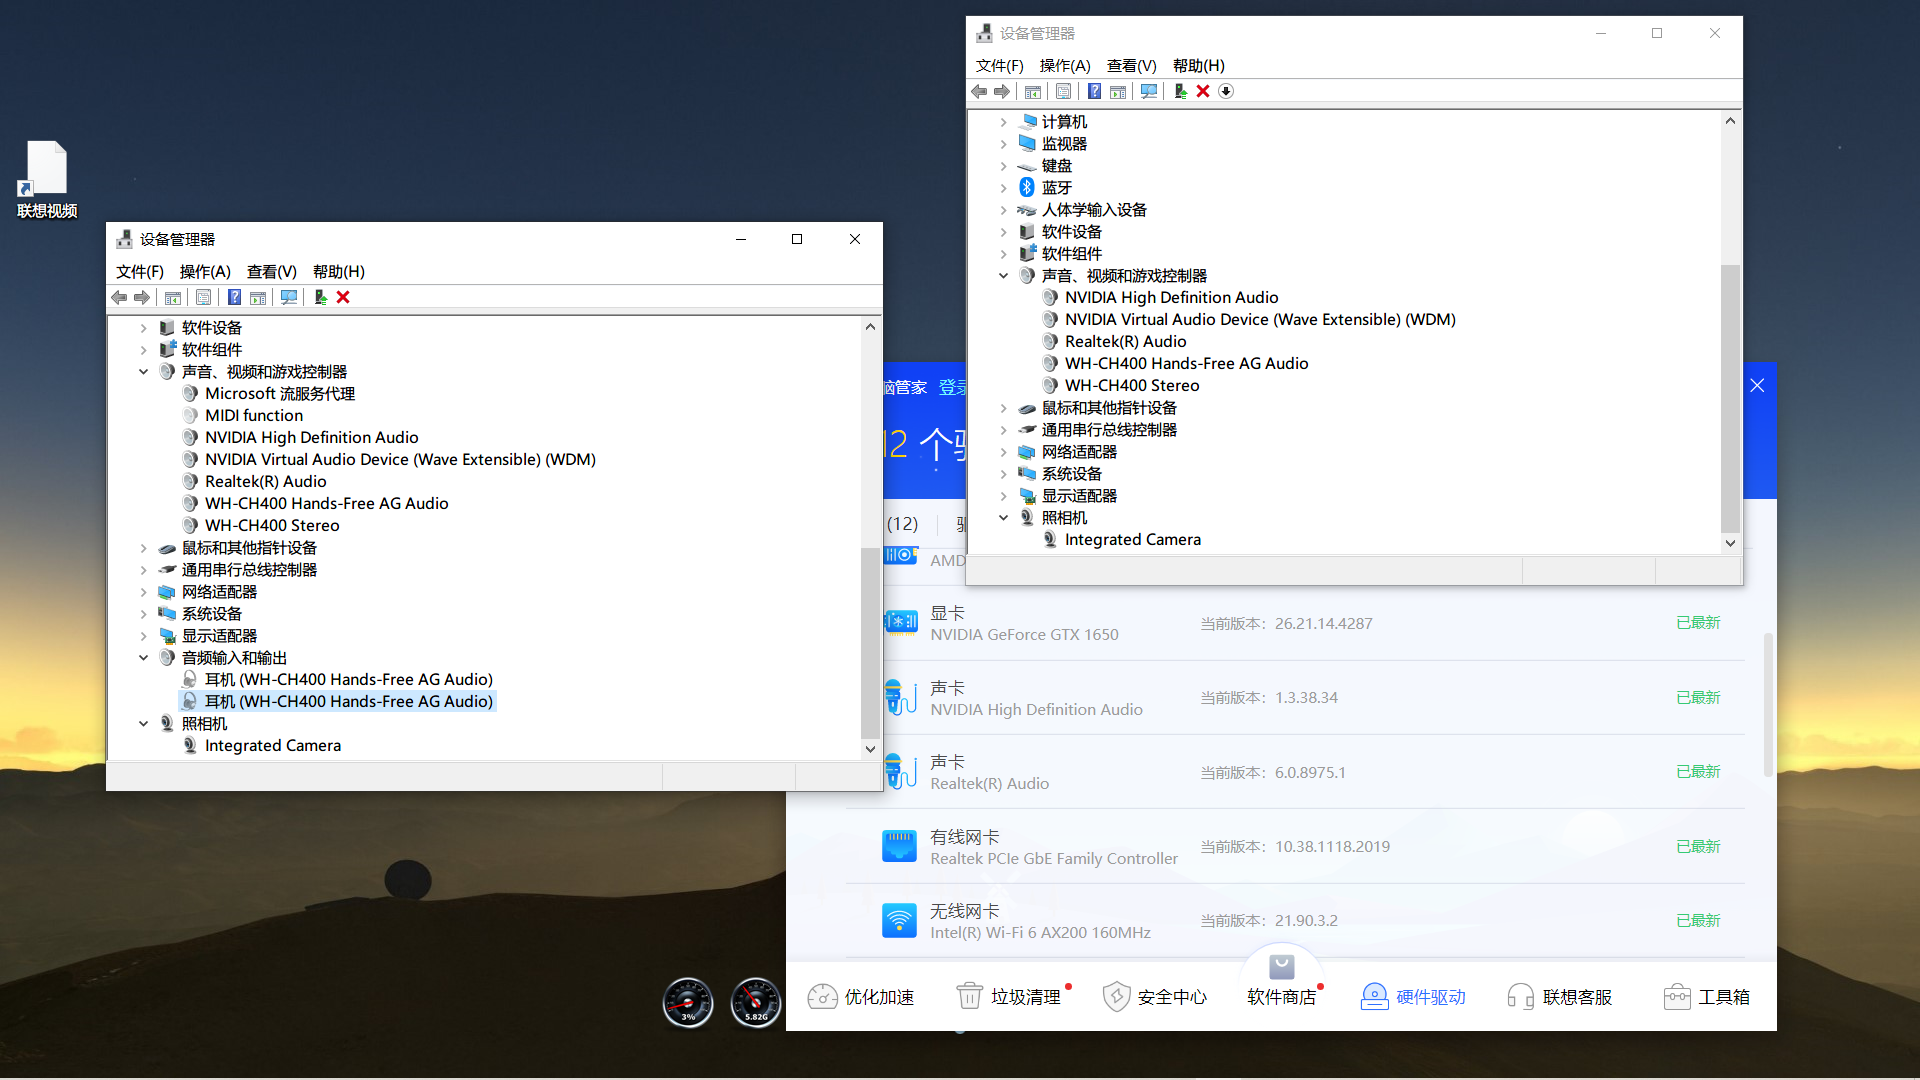Select MIDI function in left Device Manager
Image resolution: width=1920 pixels, height=1080 pixels.
254,416
